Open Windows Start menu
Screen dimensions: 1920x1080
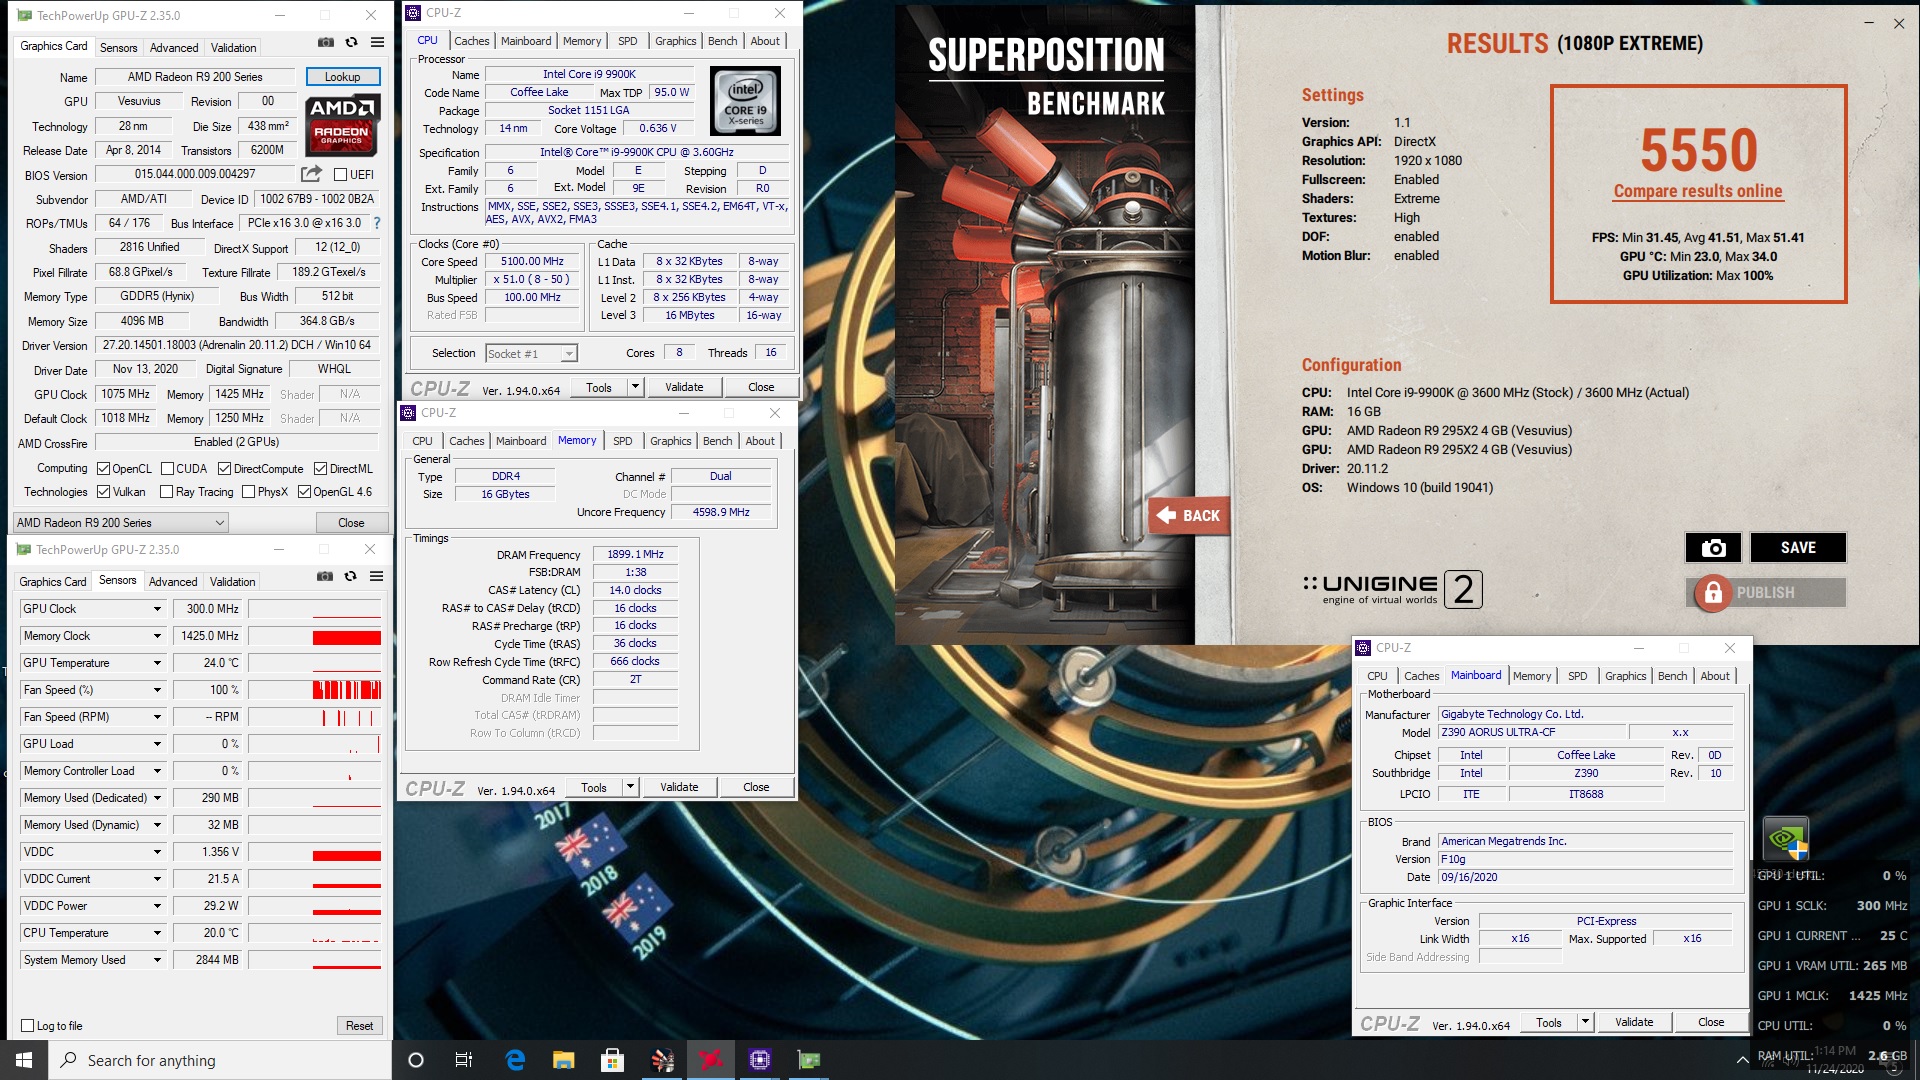pyautogui.click(x=24, y=1060)
